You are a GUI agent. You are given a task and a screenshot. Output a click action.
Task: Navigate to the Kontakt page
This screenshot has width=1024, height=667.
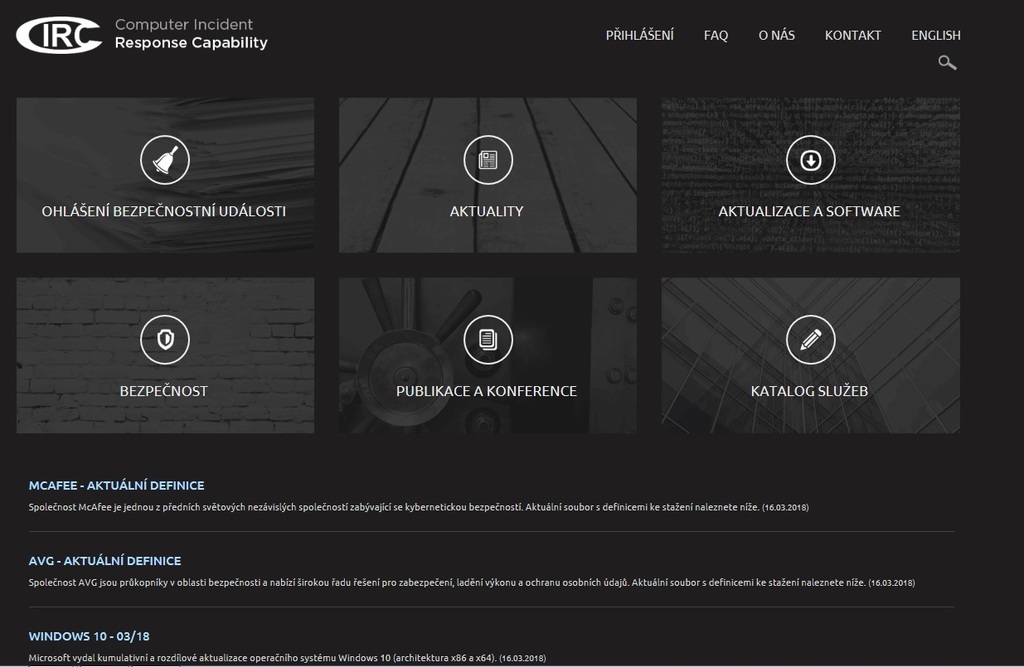853,35
